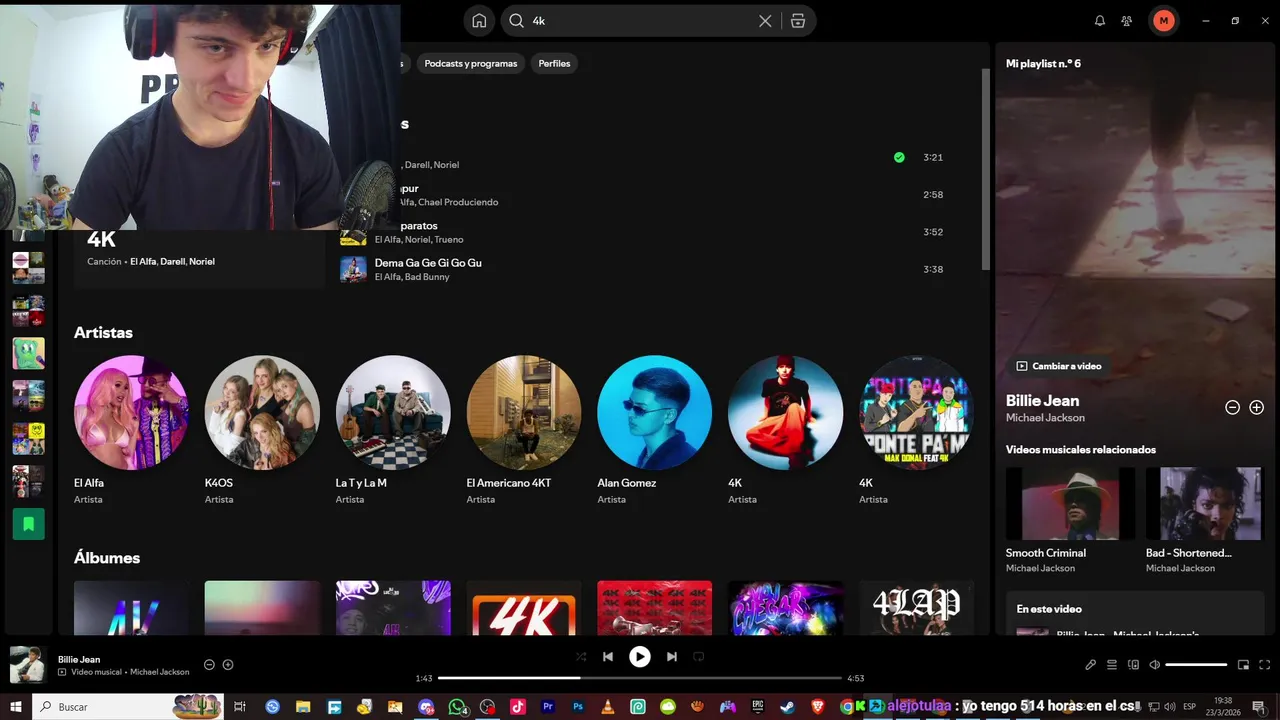The image size is (1280, 720).
Task: Open WhatsApp from the taskbar
Action: click(458, 707)
